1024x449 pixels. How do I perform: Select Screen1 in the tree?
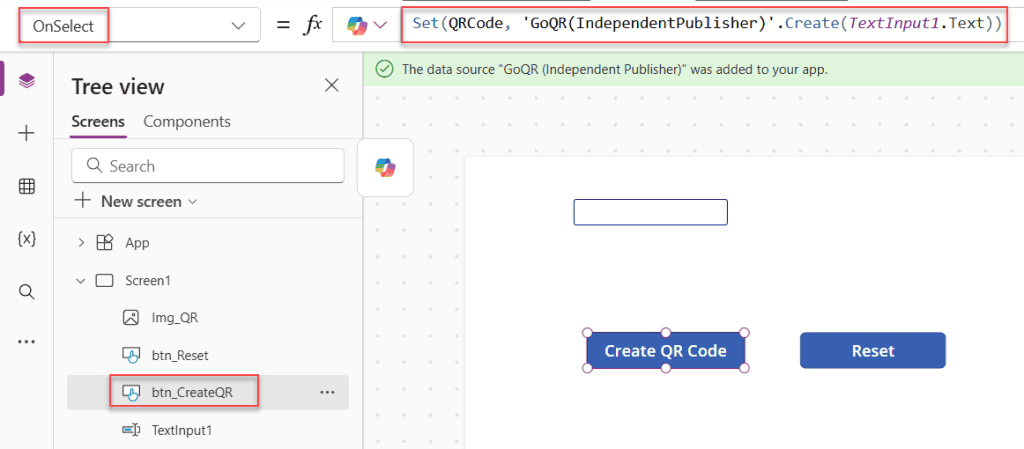tap(148, 281)
